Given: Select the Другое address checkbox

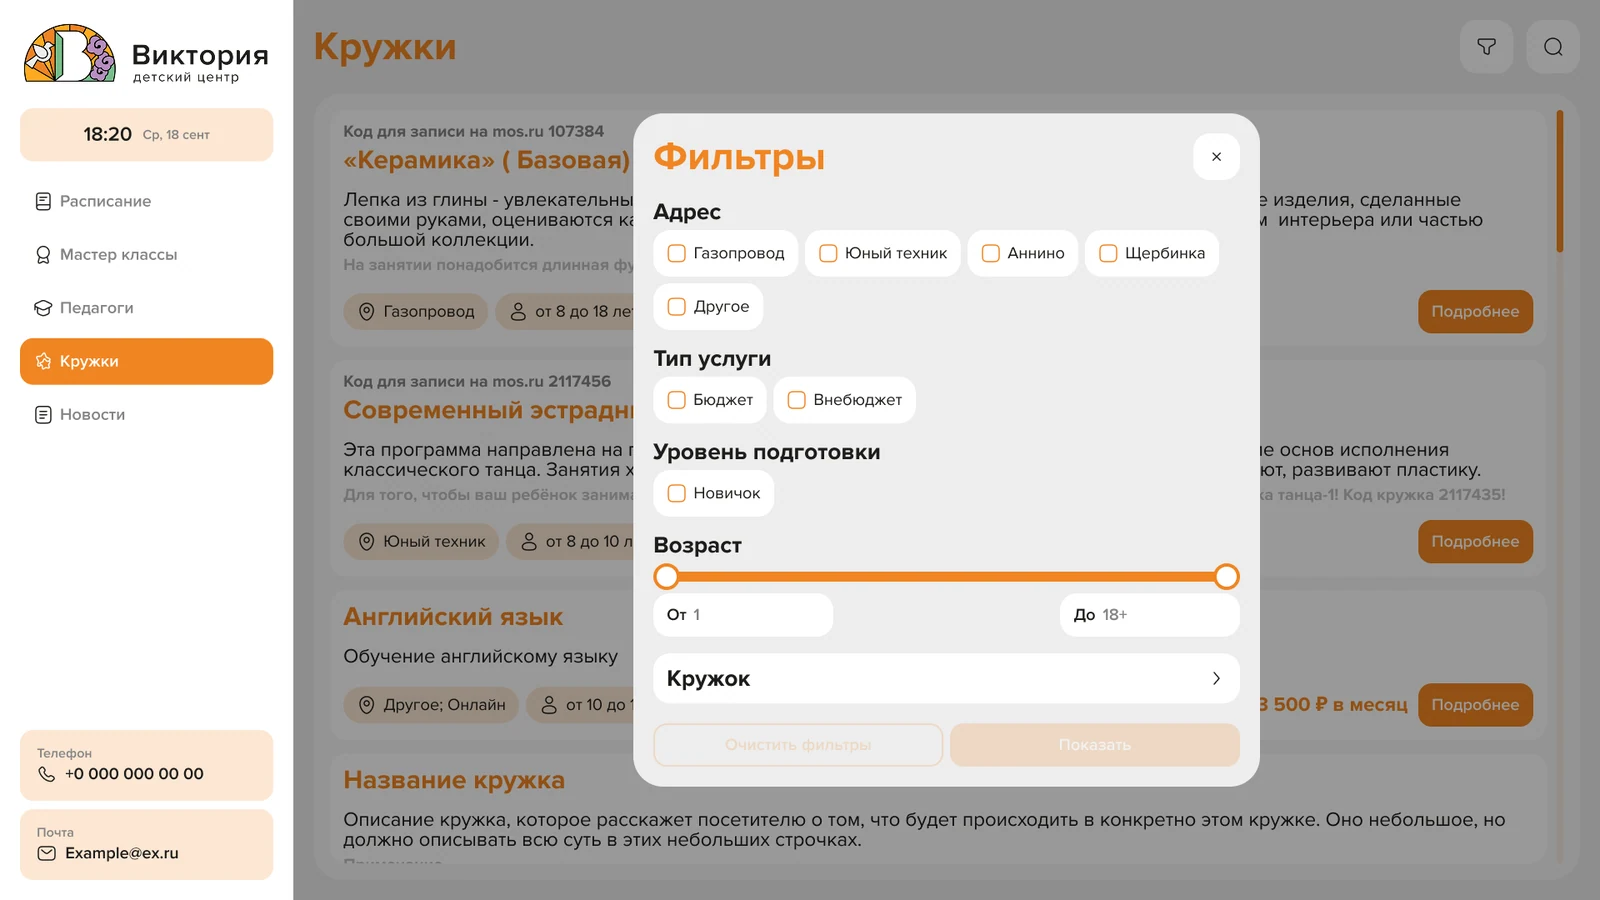Looking at the screenshot, I should tap(677, 307).
